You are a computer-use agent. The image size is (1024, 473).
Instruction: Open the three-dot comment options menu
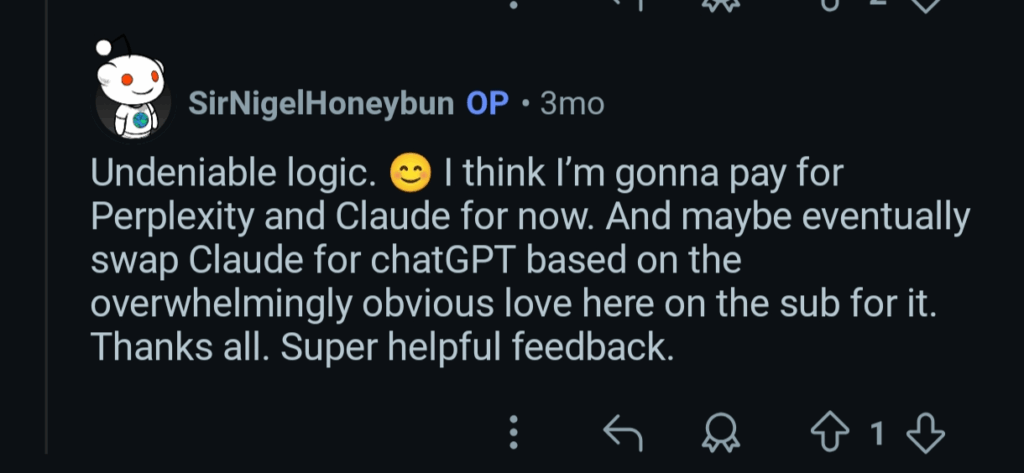514,433
